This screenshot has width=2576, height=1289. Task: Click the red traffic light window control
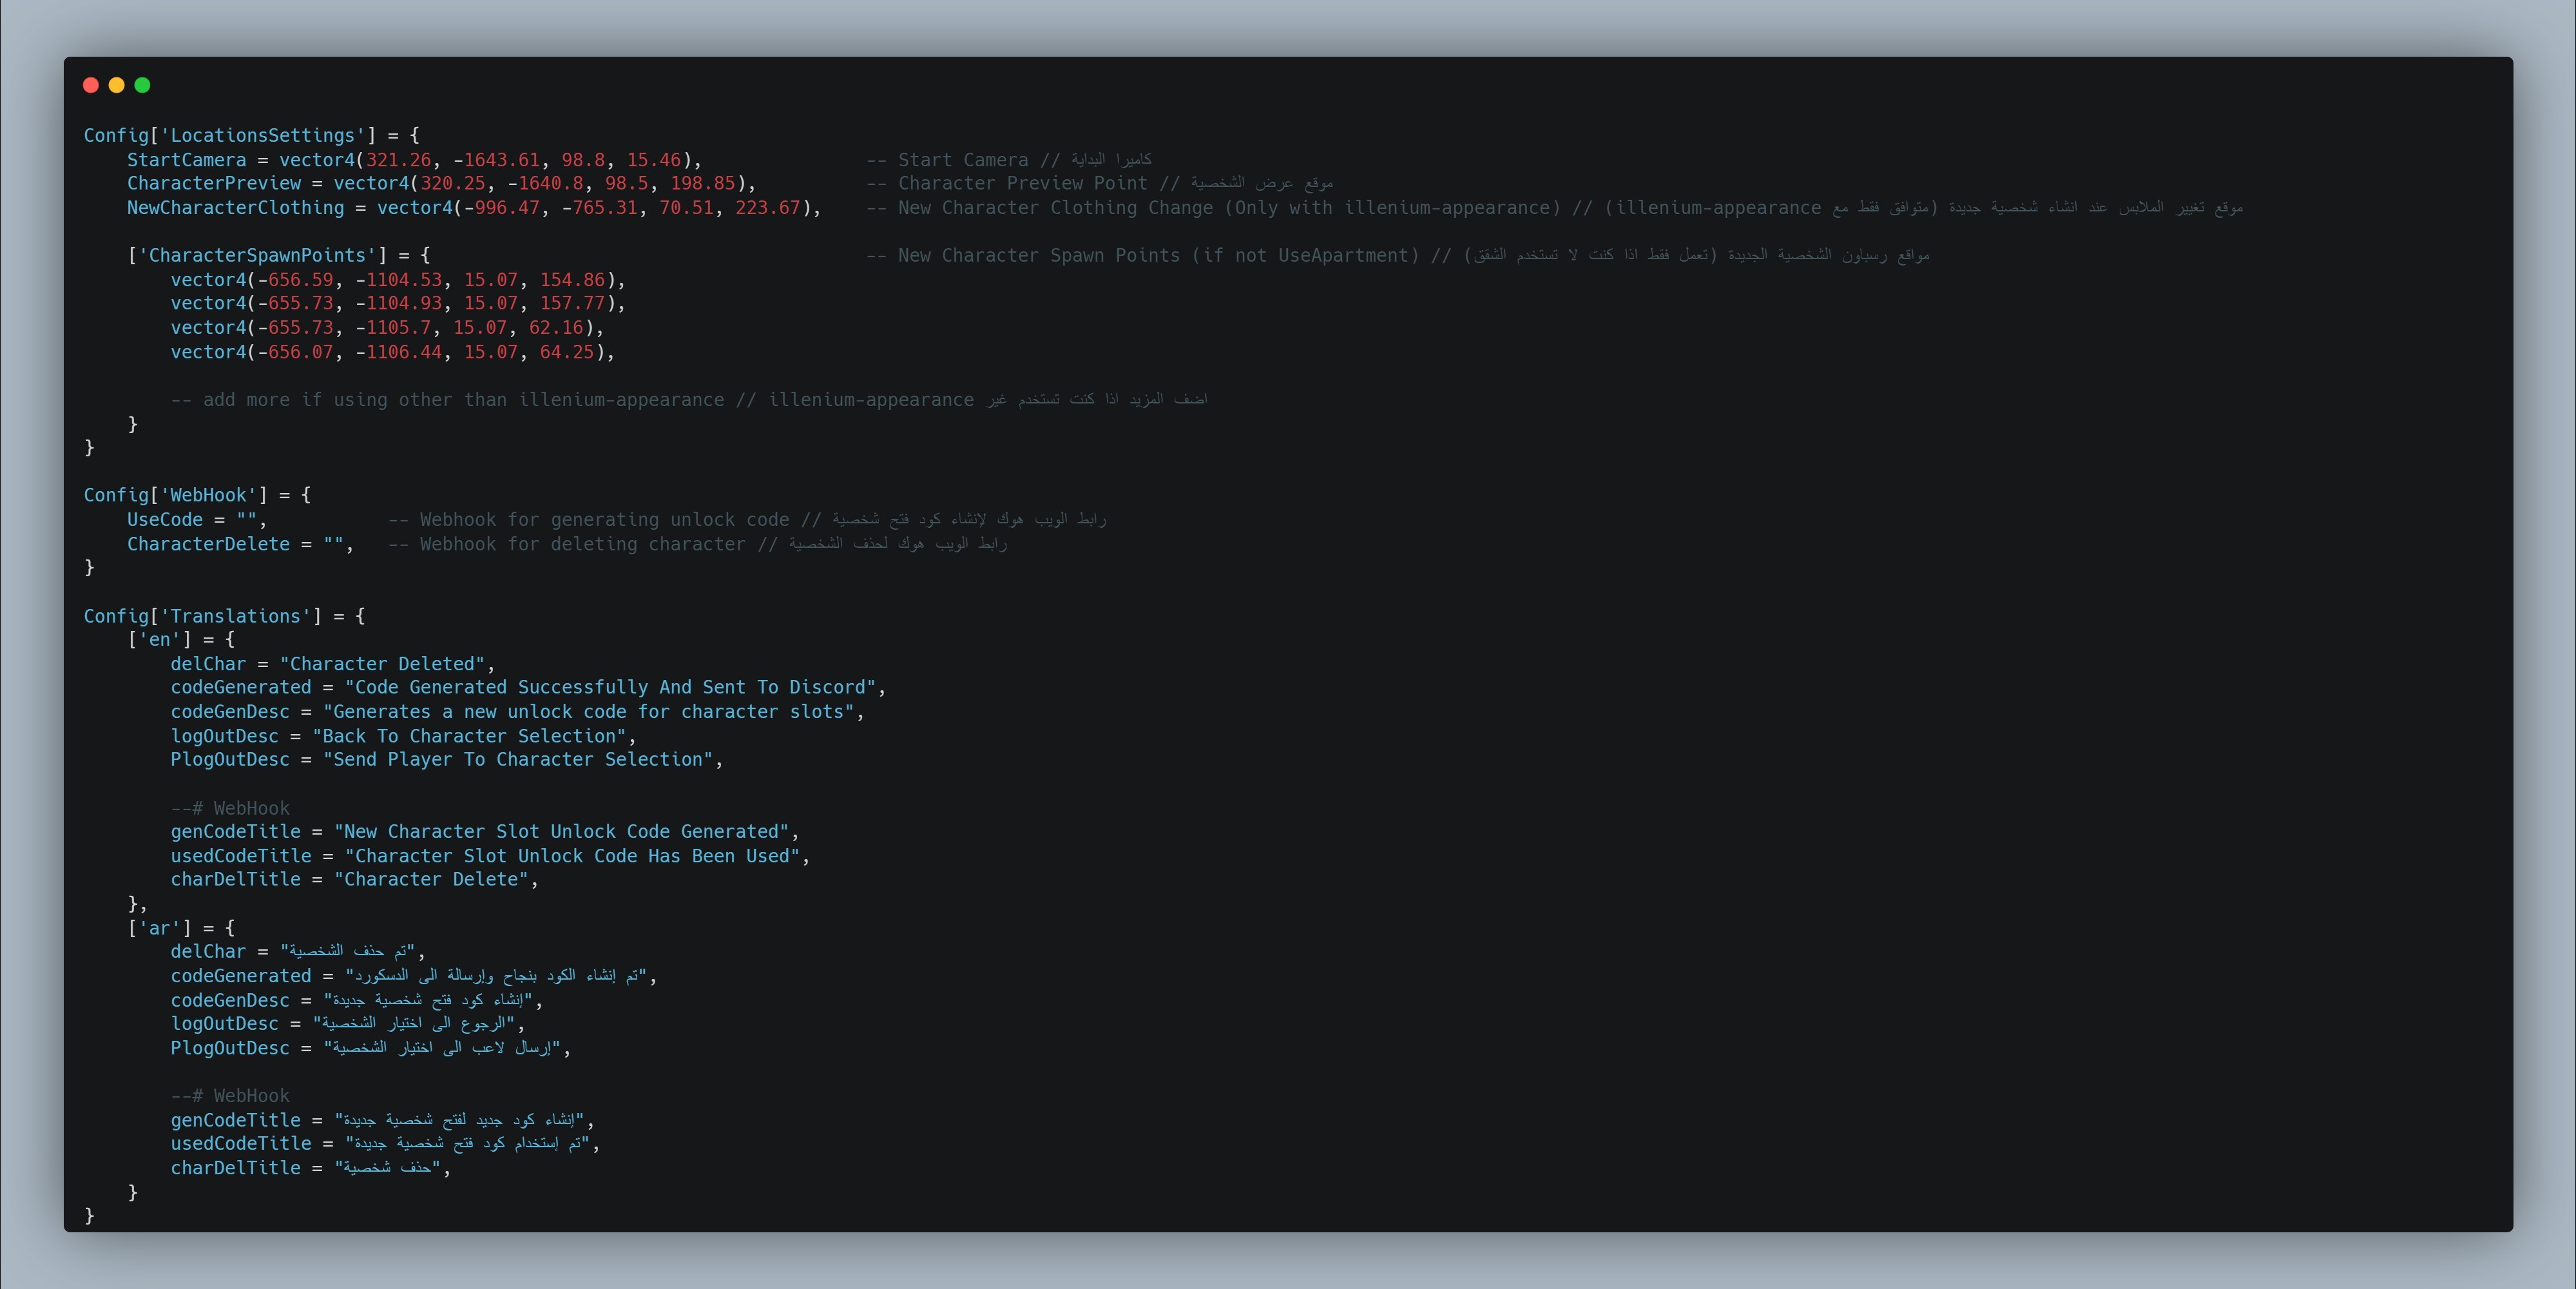91,85
